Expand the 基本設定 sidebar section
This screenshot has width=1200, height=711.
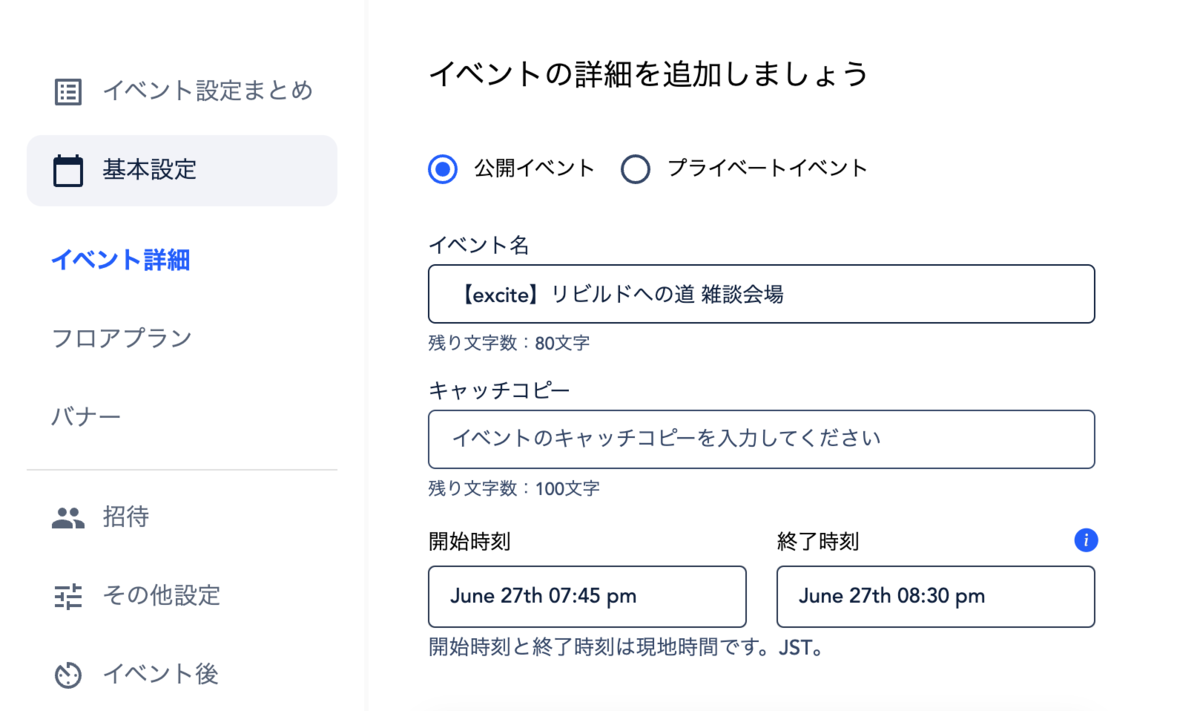tap(182, 171)
